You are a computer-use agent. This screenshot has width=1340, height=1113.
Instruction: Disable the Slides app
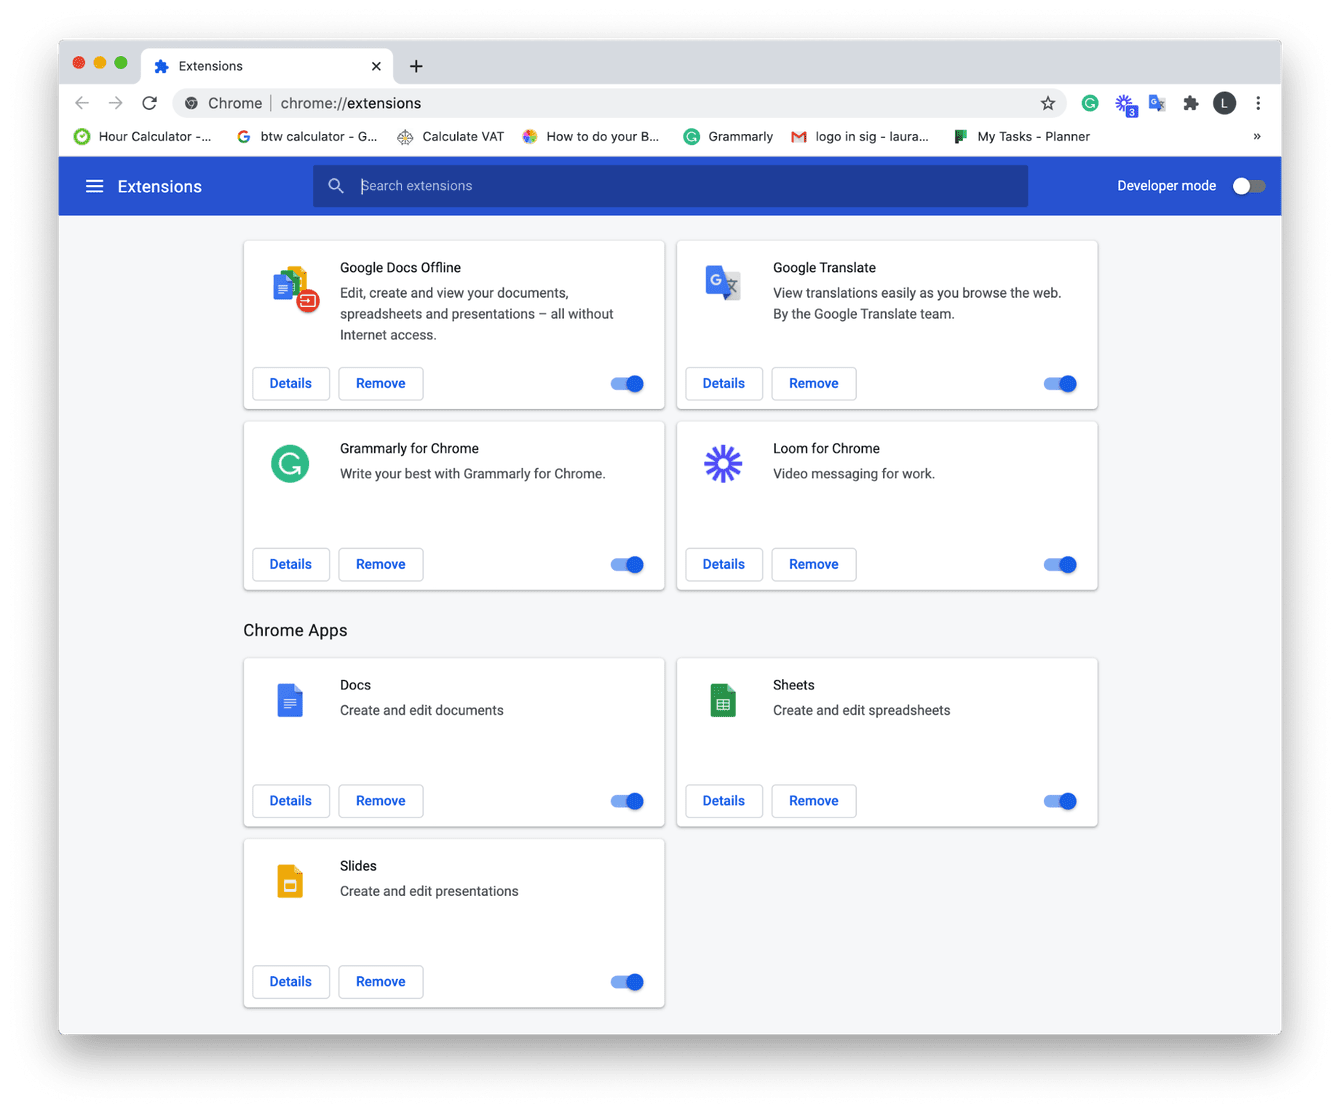coord(627,982)
